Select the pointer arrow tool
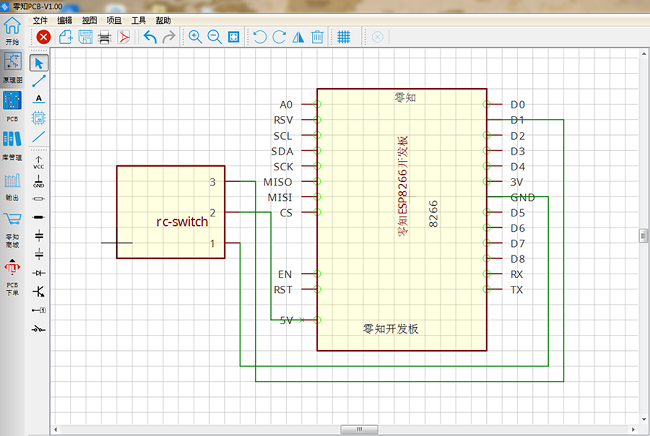 39,63
